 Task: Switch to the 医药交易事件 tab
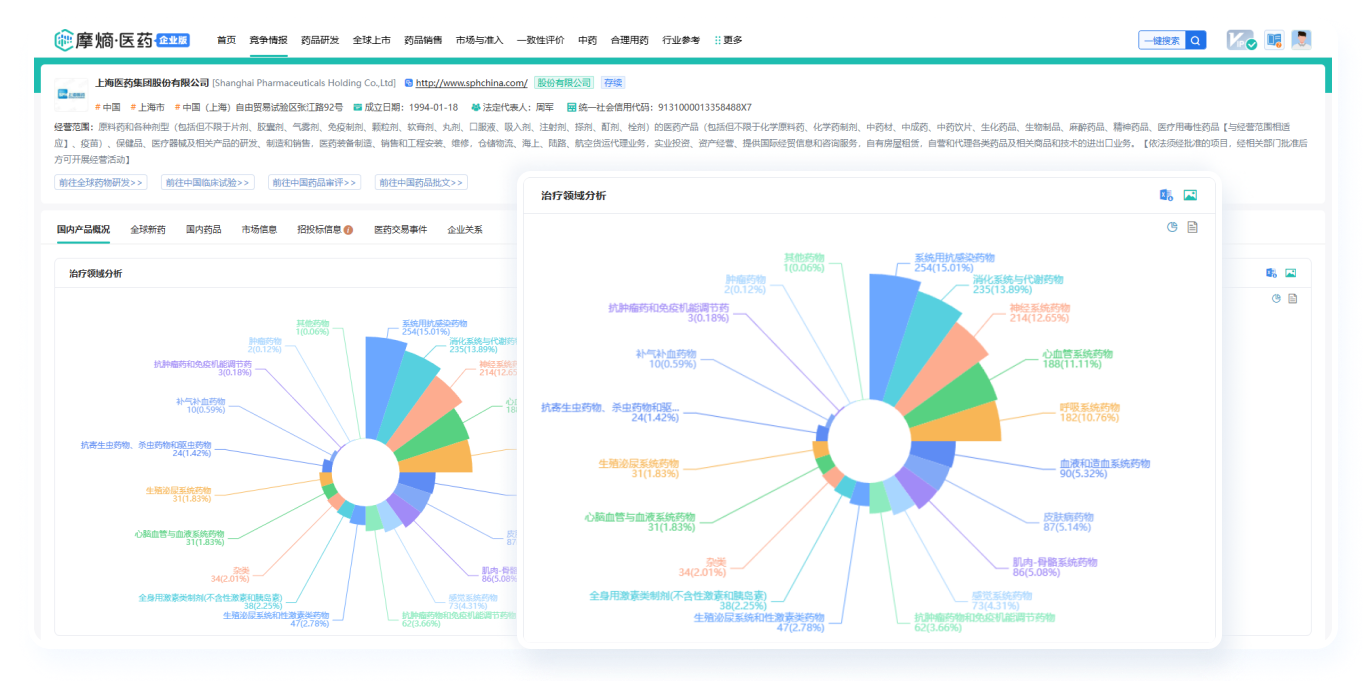pos(400,230)
